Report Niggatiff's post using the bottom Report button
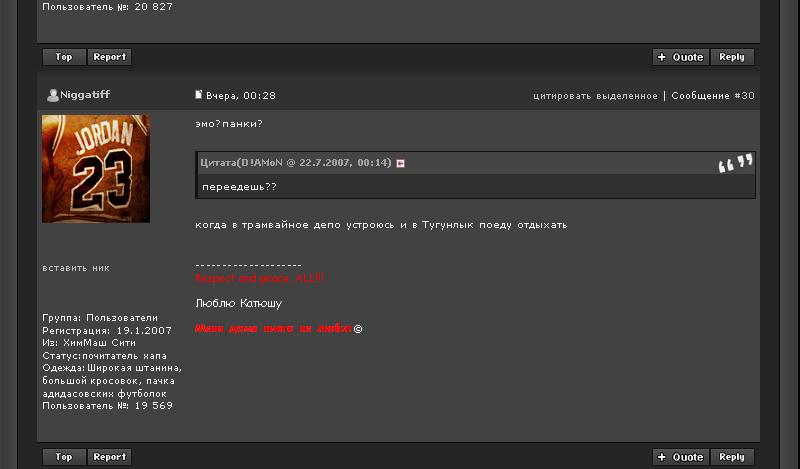 [109, 457]
